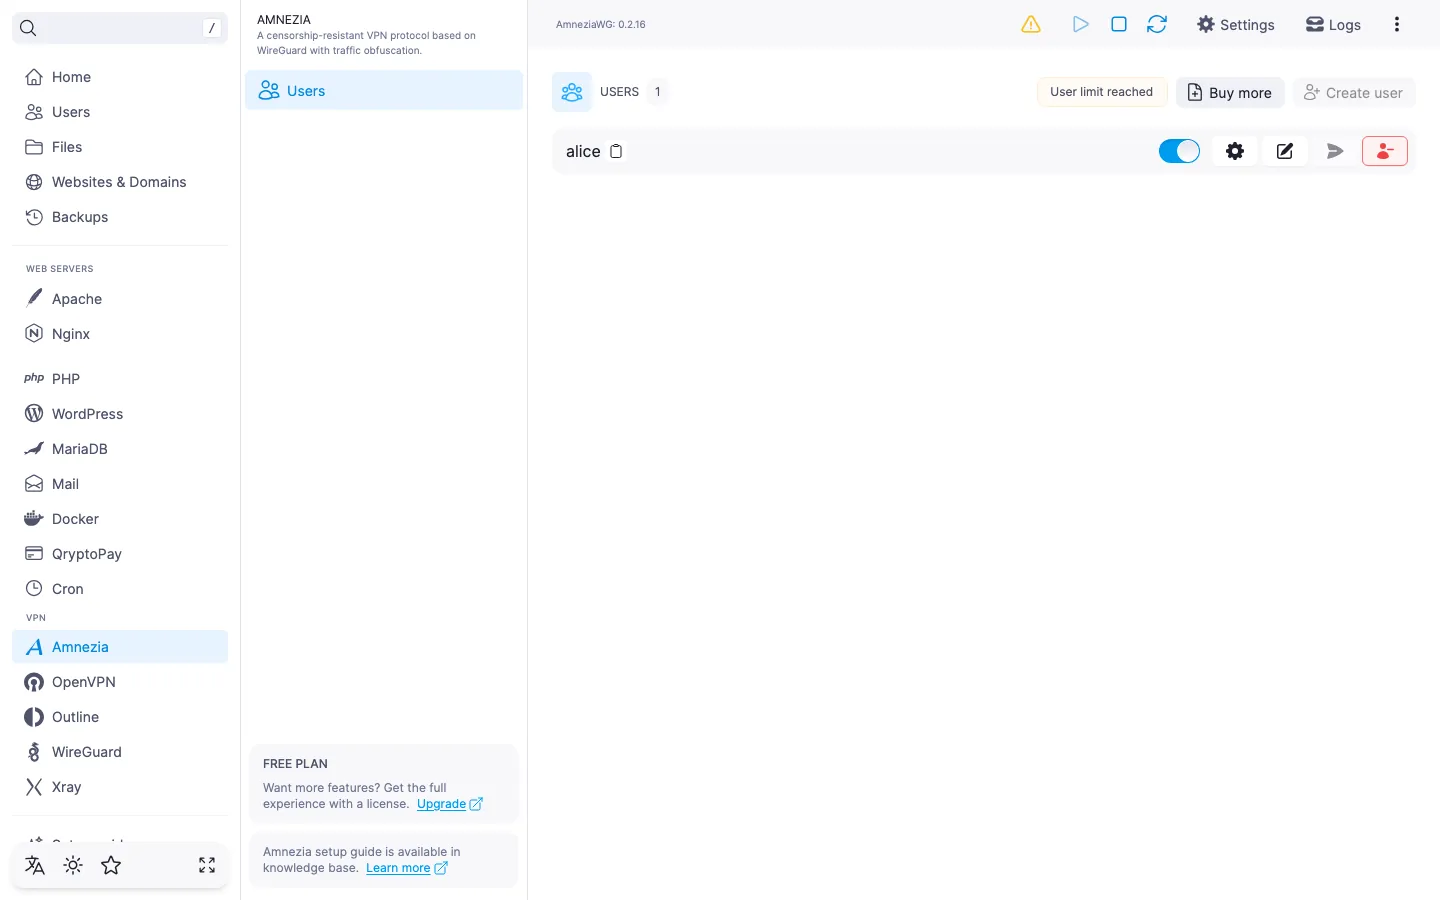The height and width of the screenshot is (900, 1440).
Task: Open the Cron page
Action: [120, 589]
